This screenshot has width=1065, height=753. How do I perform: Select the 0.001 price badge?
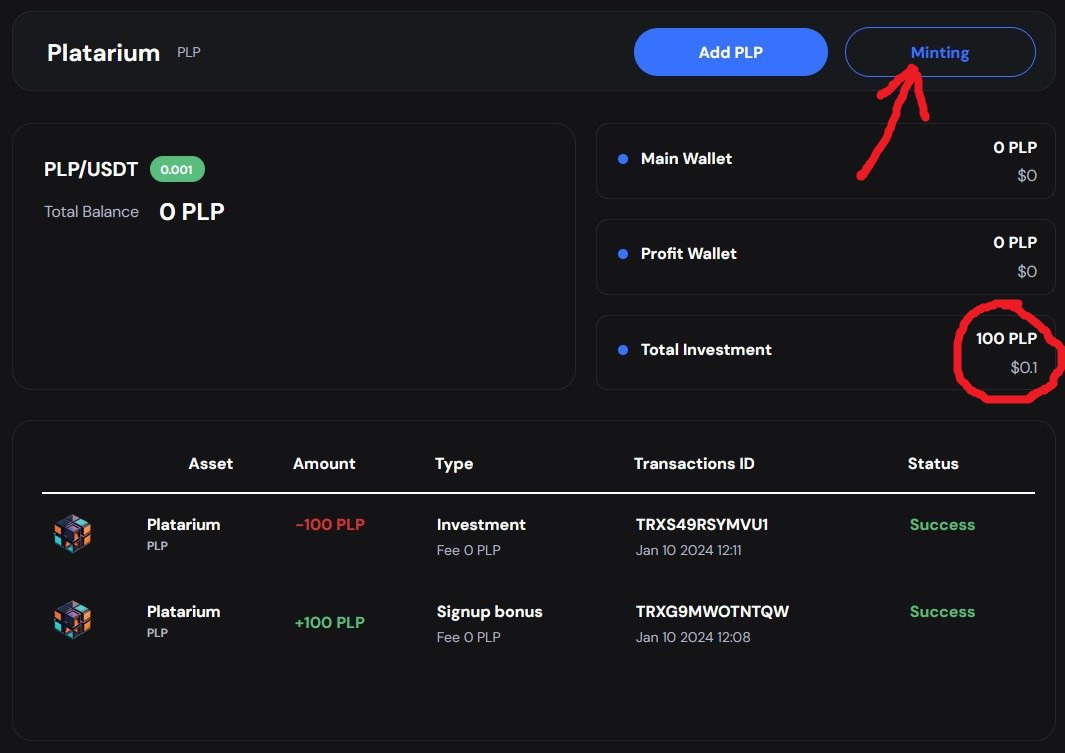(177, 169)
